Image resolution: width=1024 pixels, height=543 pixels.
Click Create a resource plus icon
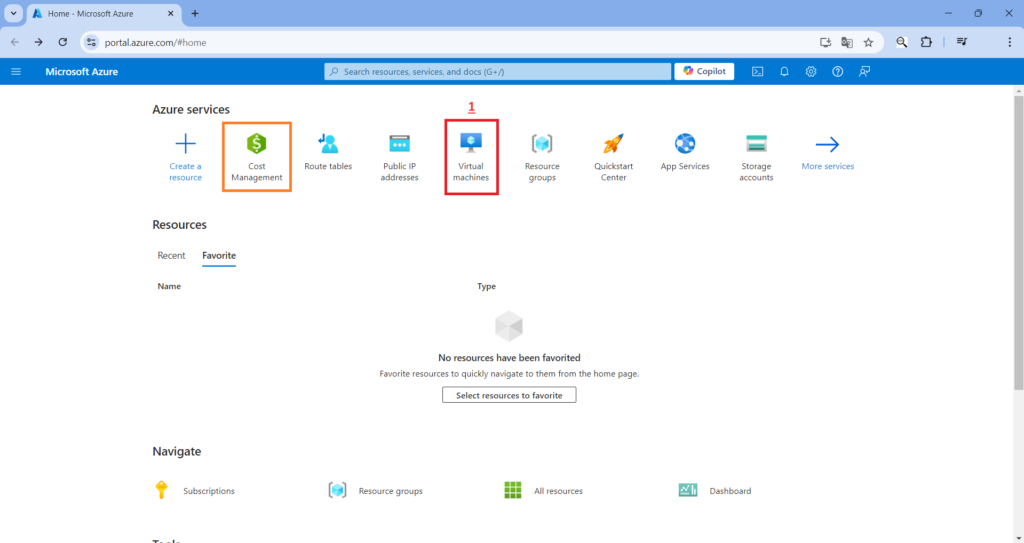click(x=185, y=145)
